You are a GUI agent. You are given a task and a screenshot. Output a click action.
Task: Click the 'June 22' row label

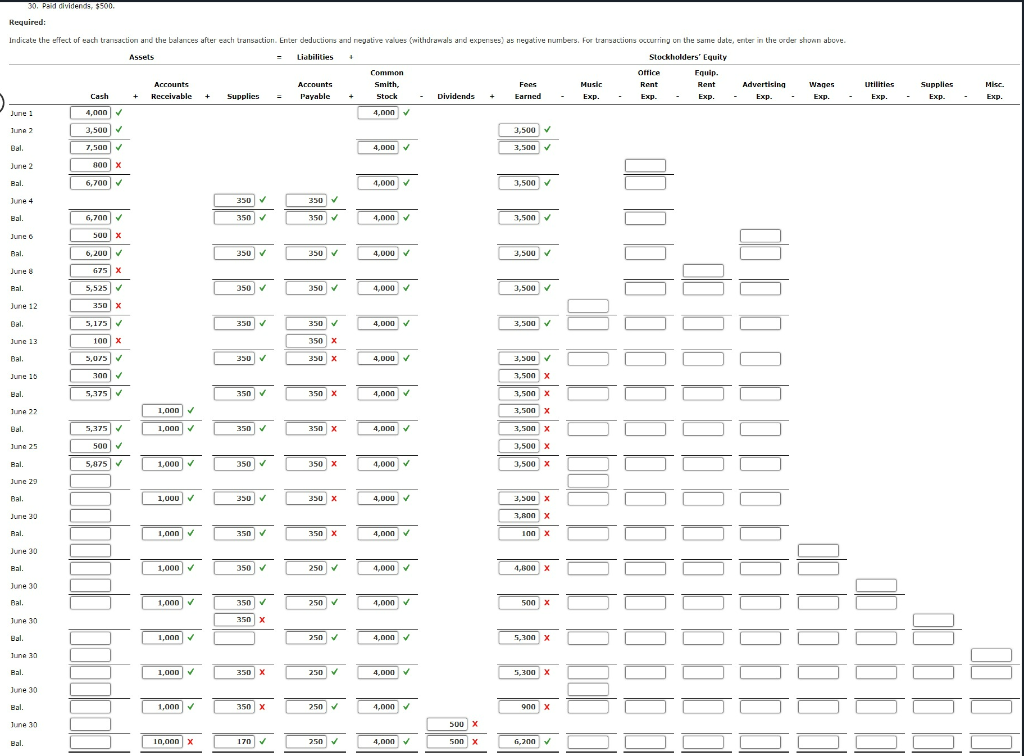click(x=24, y=411)
